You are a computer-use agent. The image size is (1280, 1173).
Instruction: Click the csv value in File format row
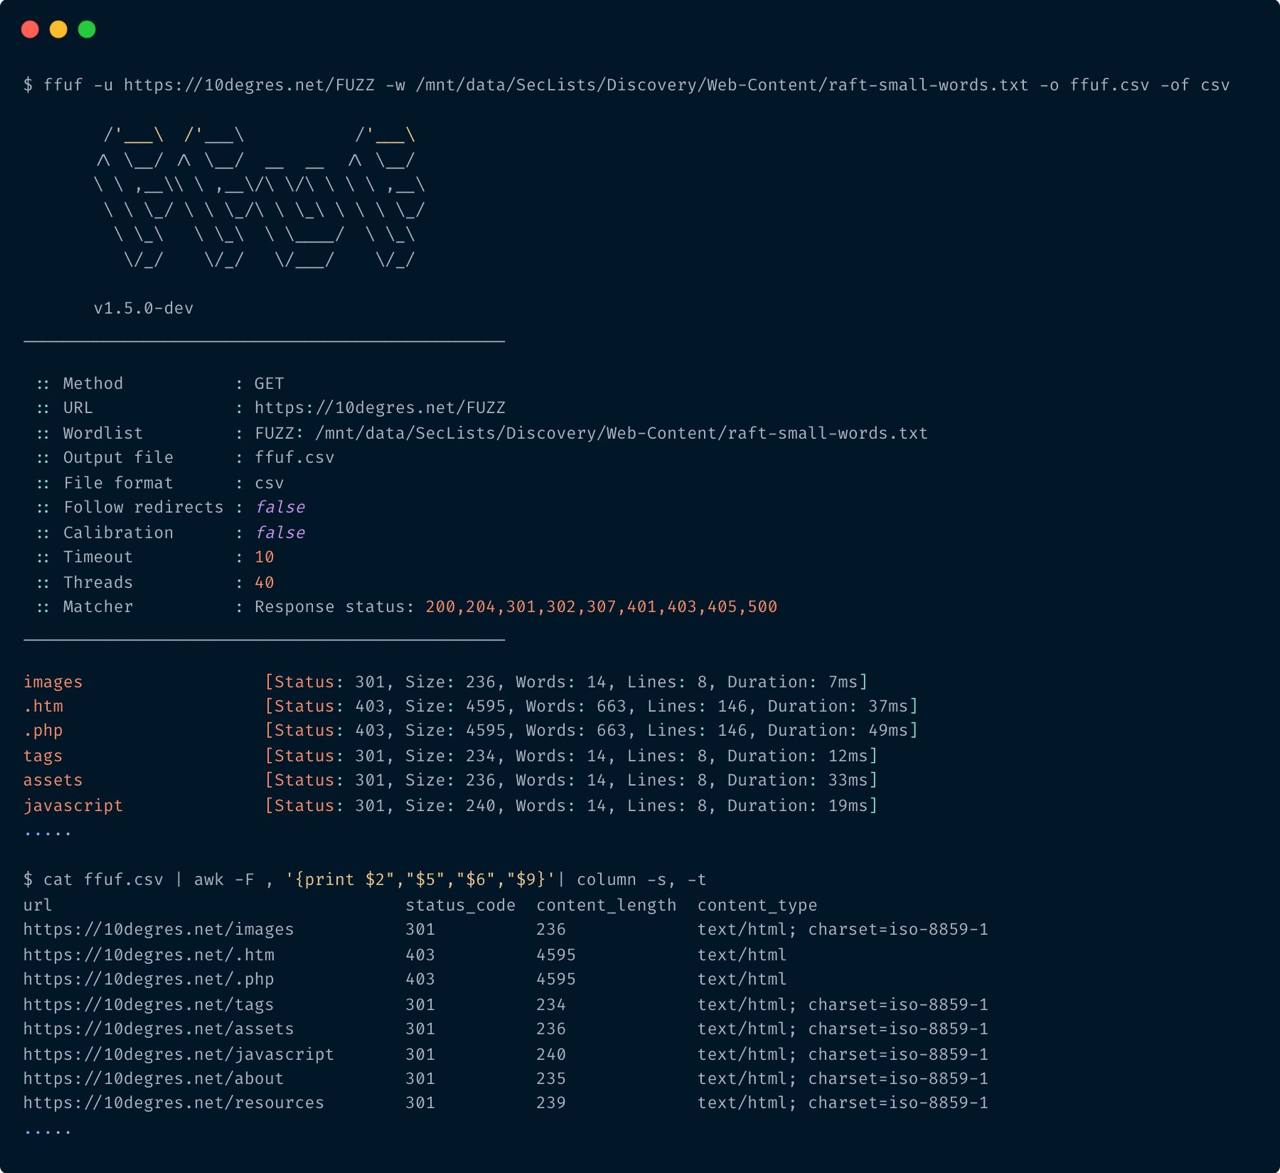click(269, 482)
